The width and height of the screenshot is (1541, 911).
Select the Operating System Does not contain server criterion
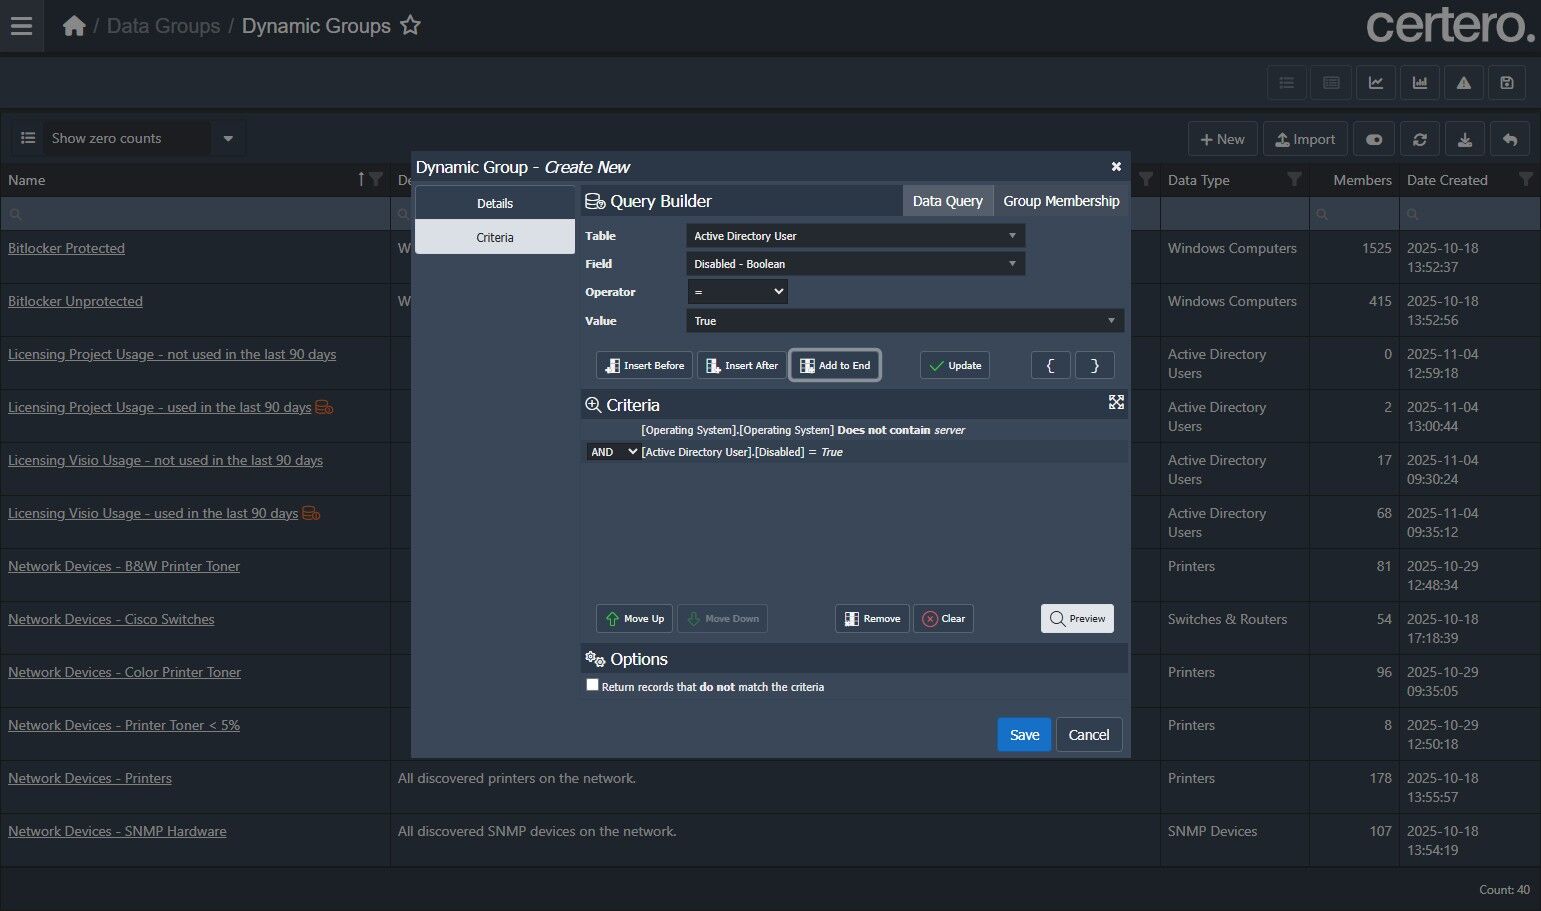point(855,430)
